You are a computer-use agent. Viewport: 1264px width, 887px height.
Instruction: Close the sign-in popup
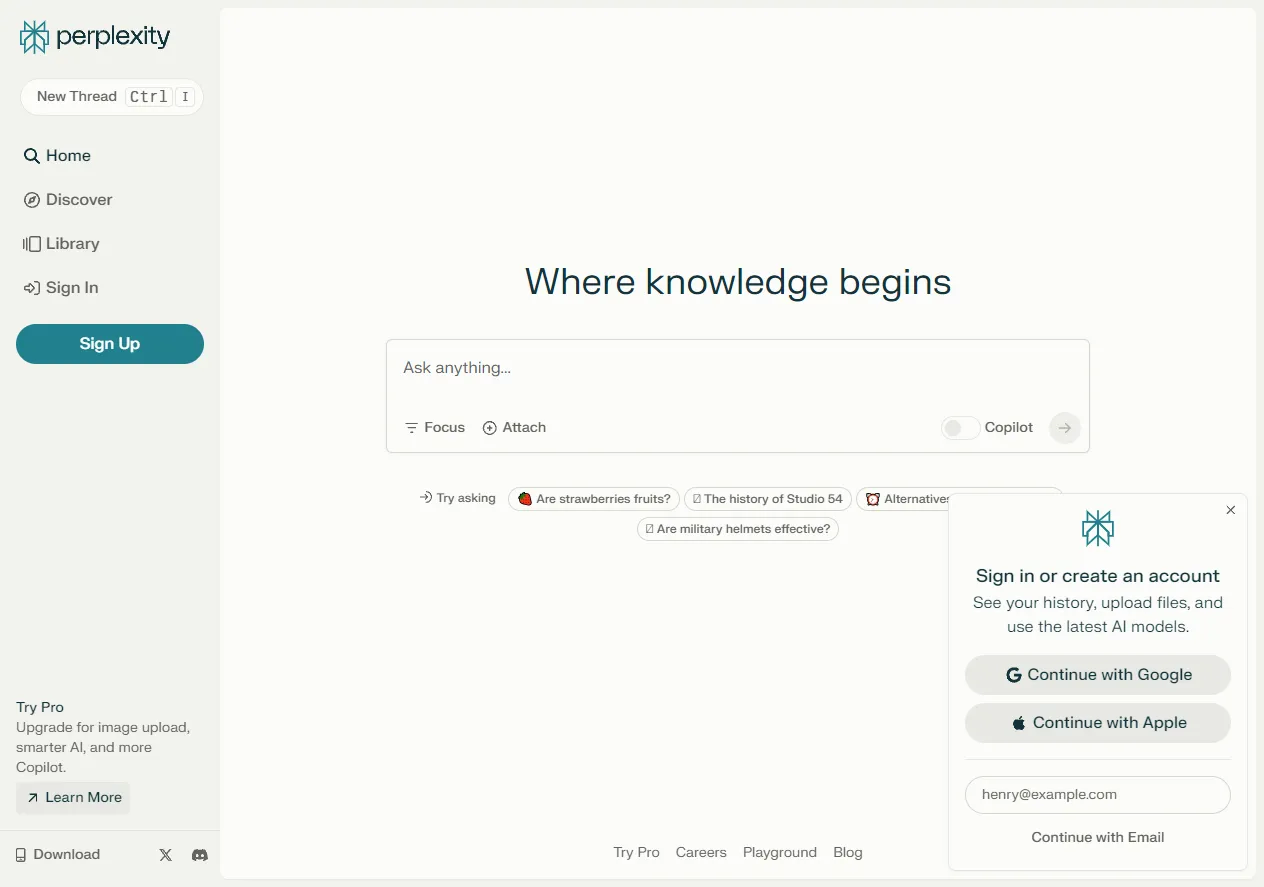pos(1231,510)
